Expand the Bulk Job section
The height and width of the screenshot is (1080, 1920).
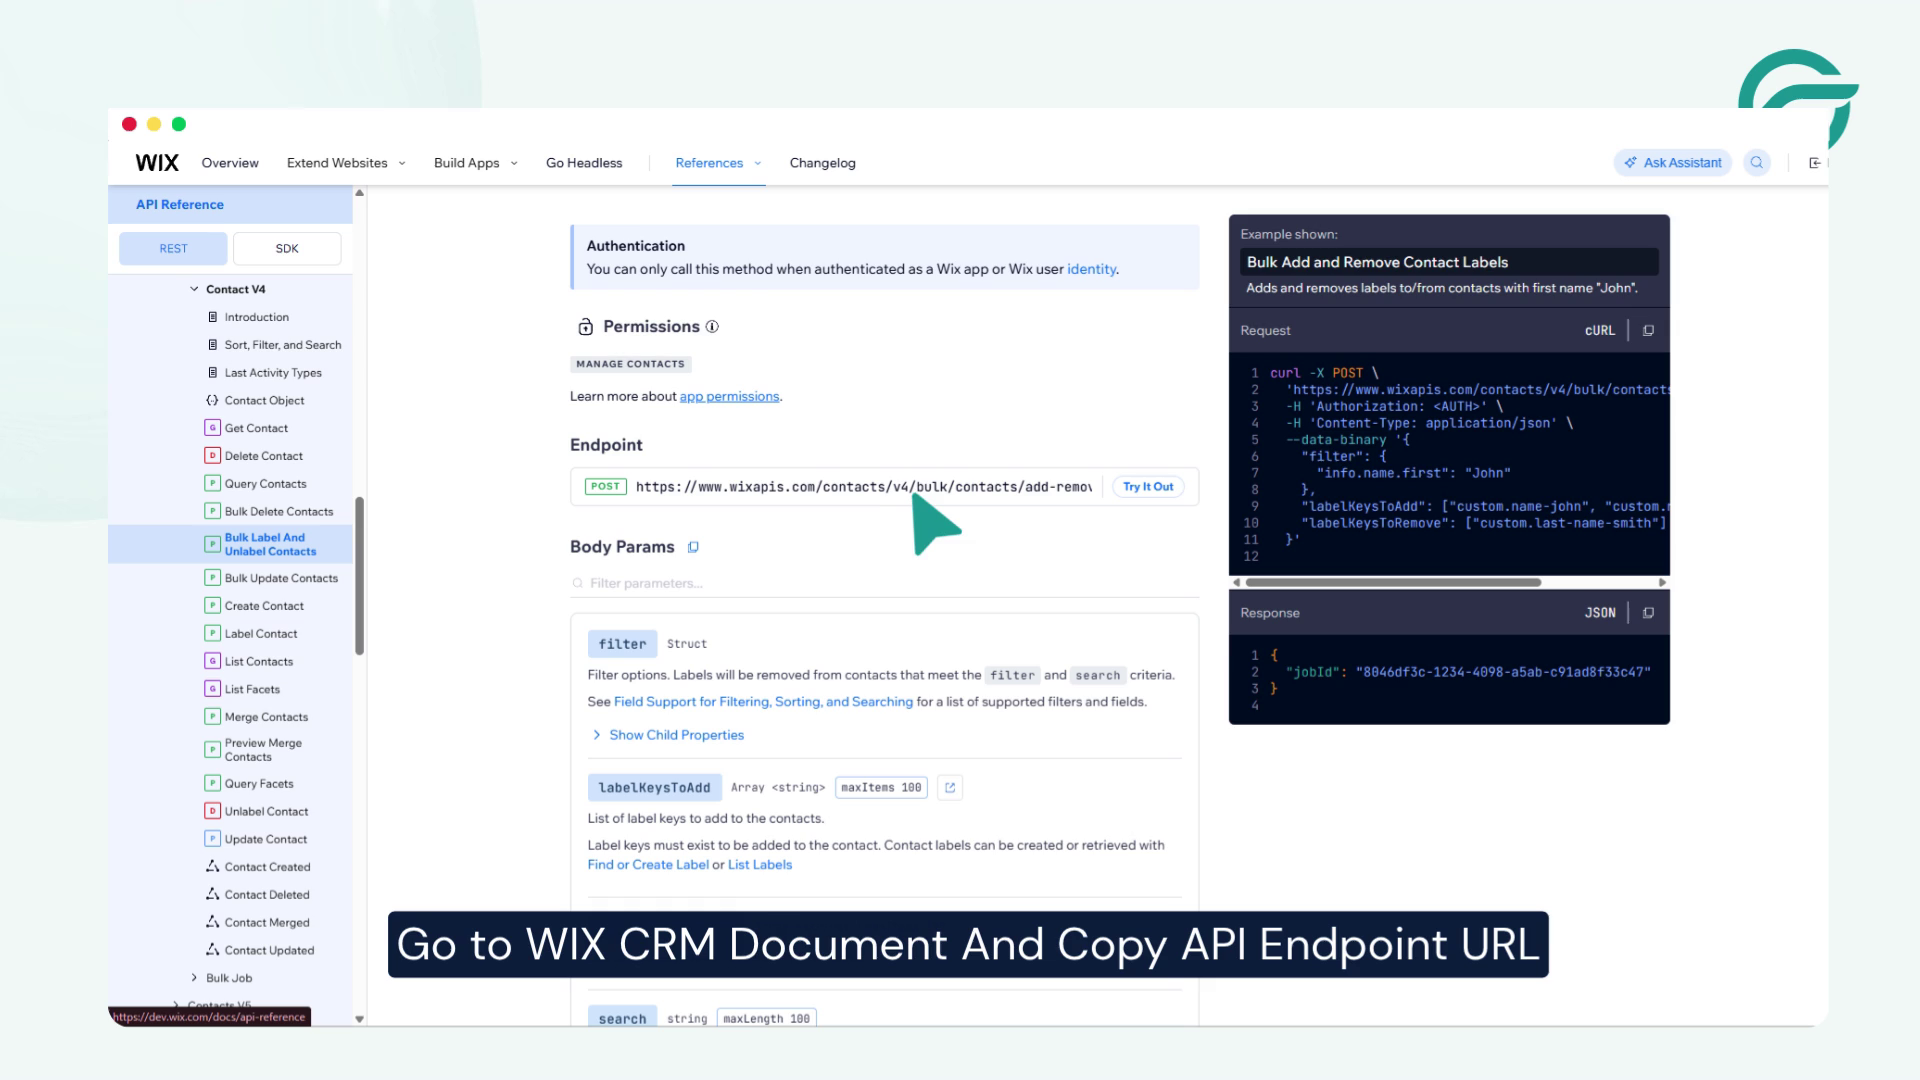coord(194,978)
